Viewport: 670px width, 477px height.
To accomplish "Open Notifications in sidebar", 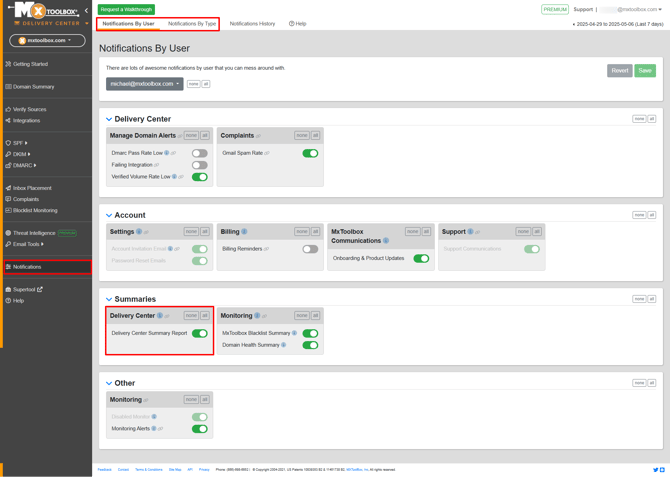I will 47,267.
